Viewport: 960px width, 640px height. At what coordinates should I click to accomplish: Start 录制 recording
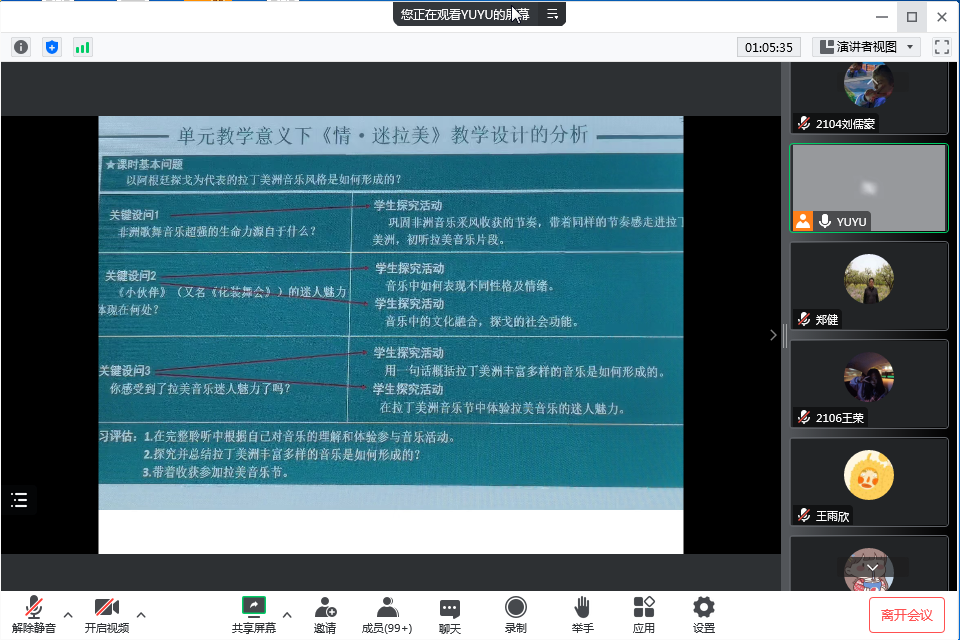pyautogui.click(x=515, y=615)
